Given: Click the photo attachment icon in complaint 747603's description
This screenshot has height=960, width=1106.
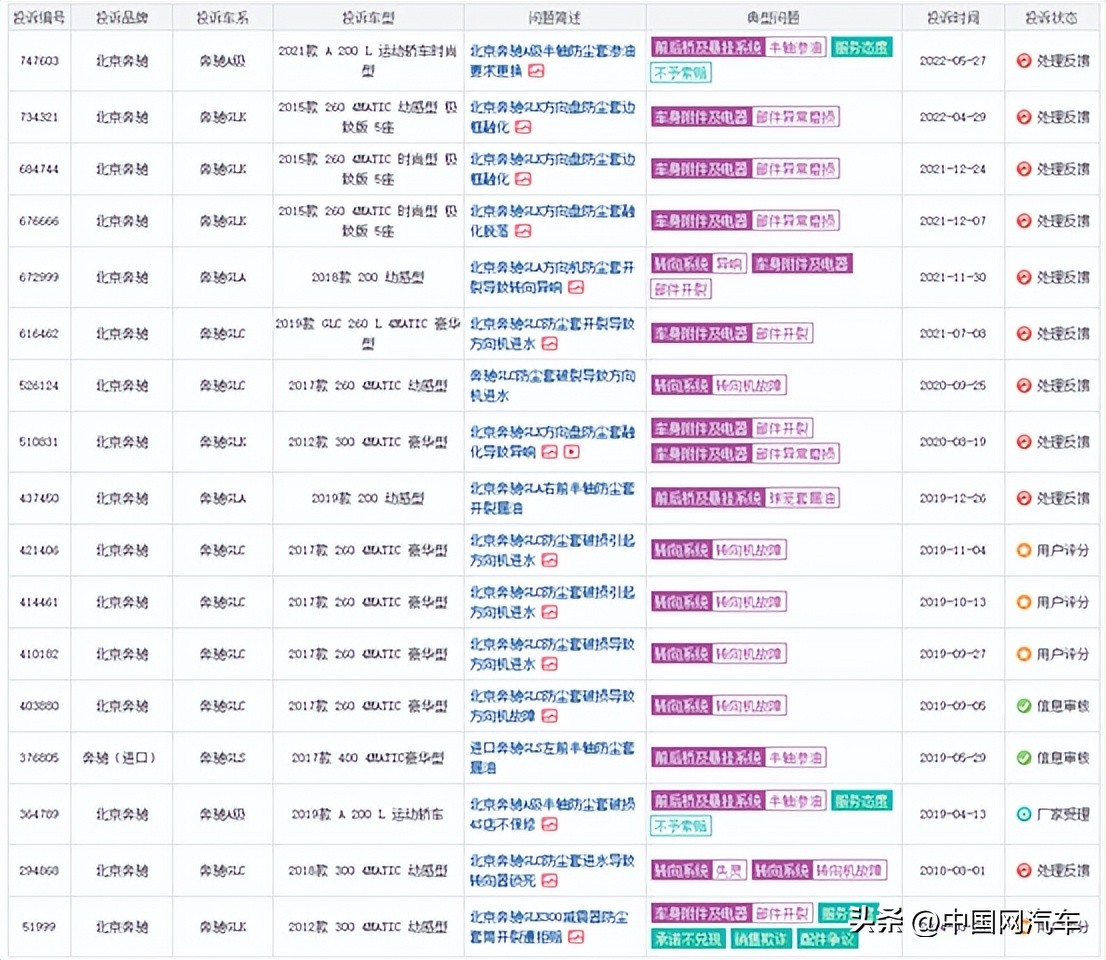Looking at the screenshot, I should click(534, 71).
